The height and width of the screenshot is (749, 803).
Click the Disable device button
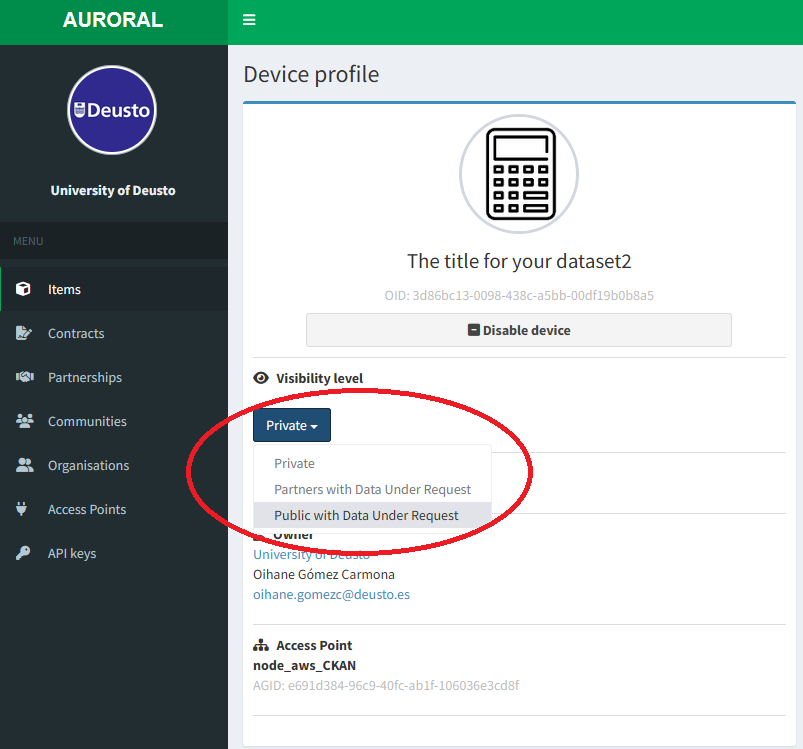coord(519,330)
